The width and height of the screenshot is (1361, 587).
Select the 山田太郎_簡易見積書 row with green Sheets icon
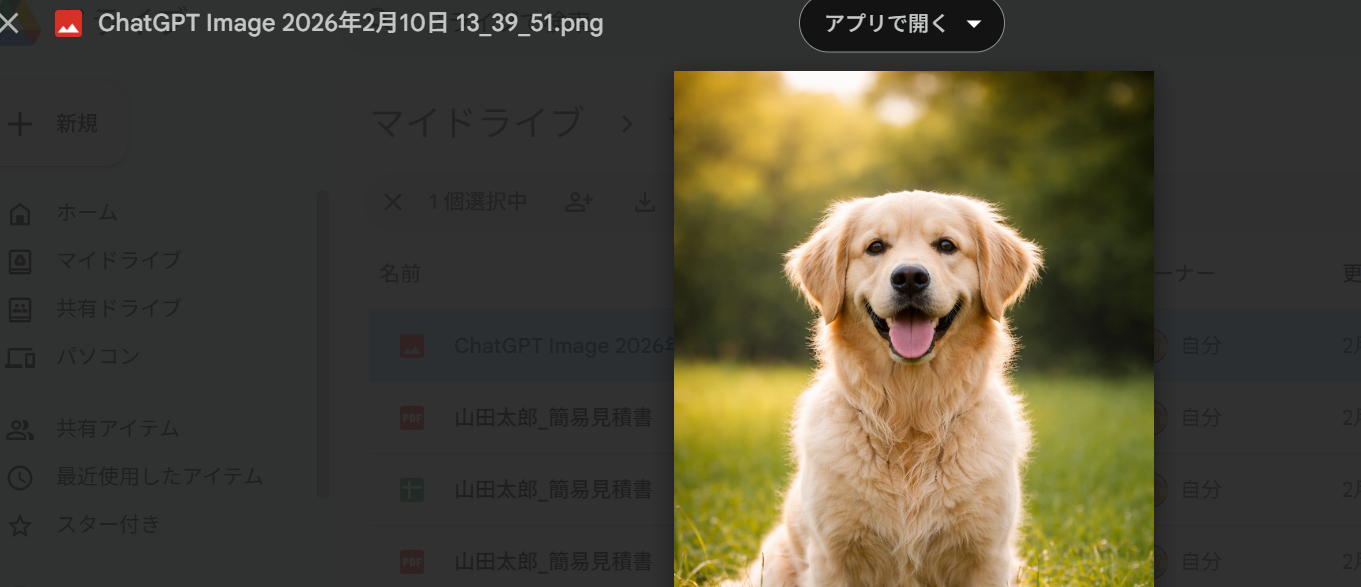click(865, 490)
